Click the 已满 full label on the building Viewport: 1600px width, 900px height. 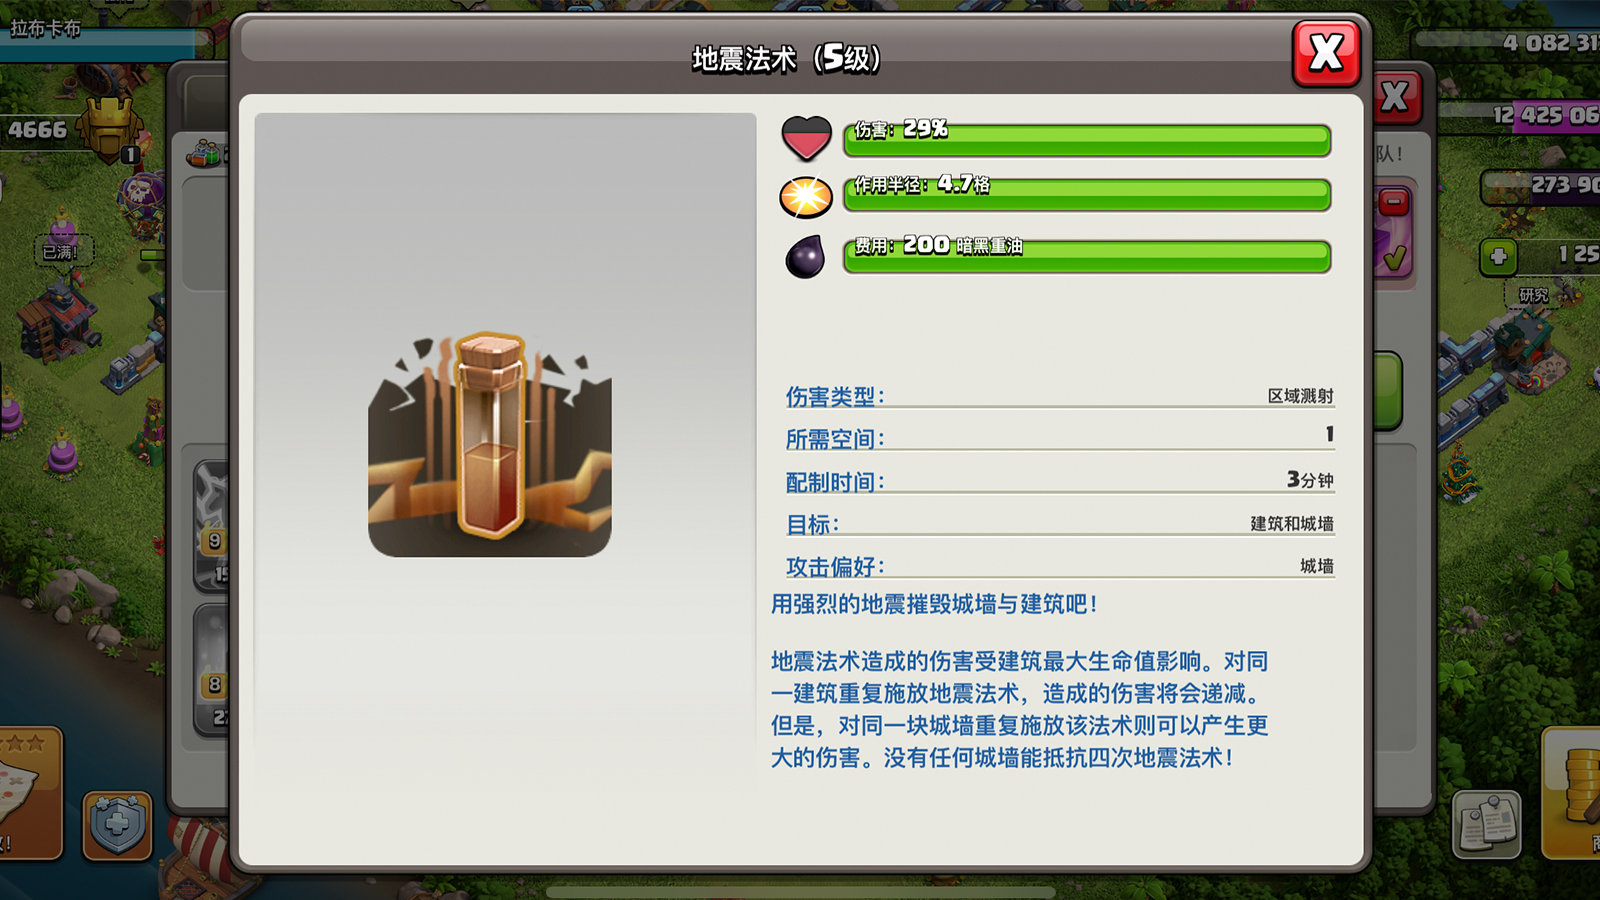click(x=60, y=252)
